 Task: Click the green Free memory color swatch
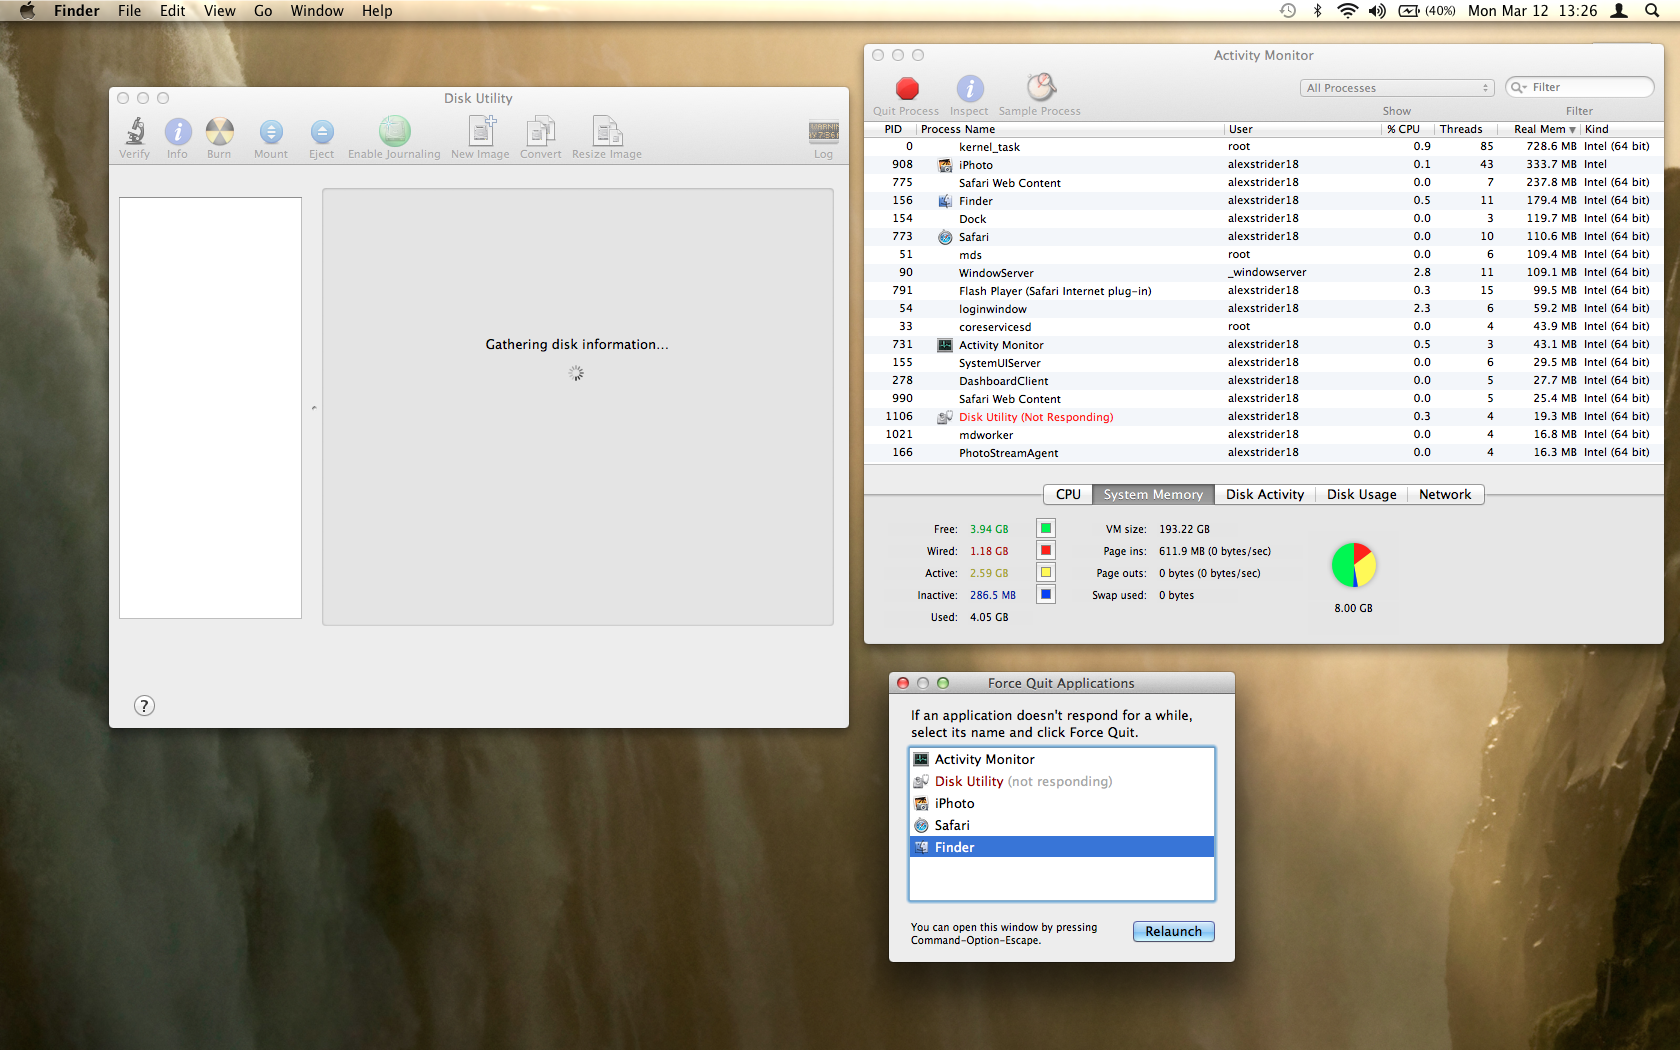click(1045, 528)
